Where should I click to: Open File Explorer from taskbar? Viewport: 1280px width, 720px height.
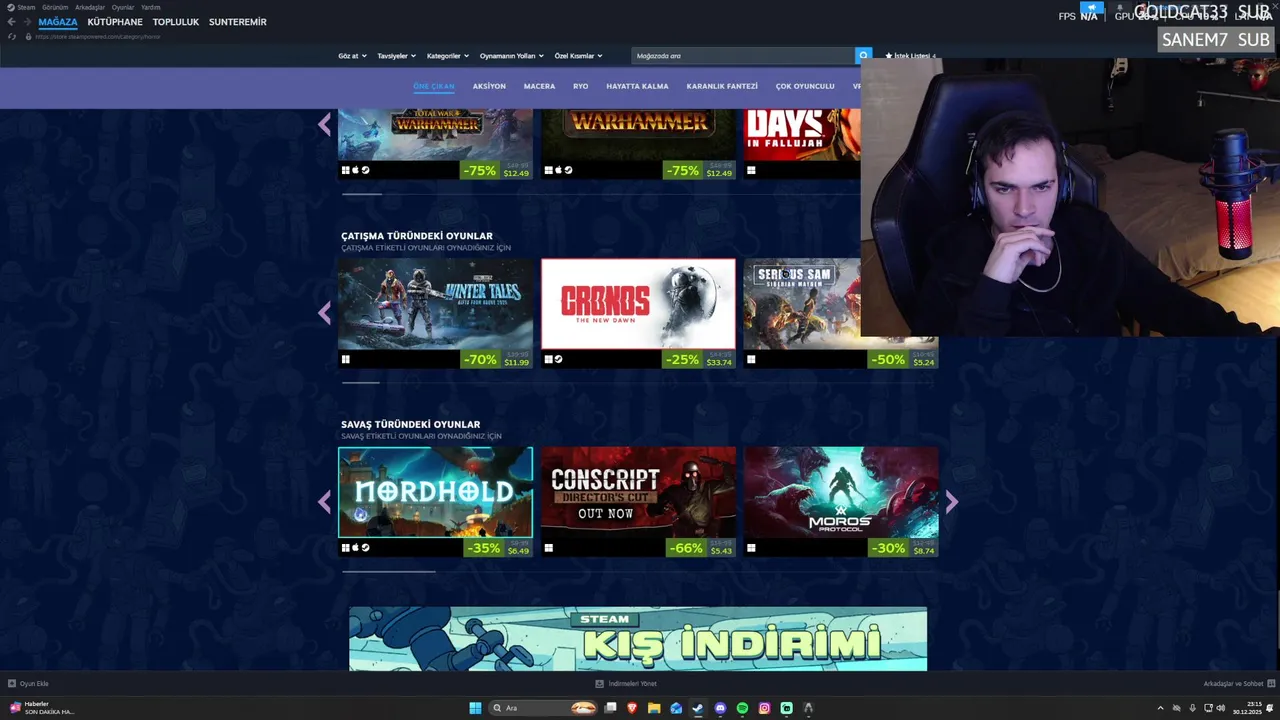coord(654,708)
